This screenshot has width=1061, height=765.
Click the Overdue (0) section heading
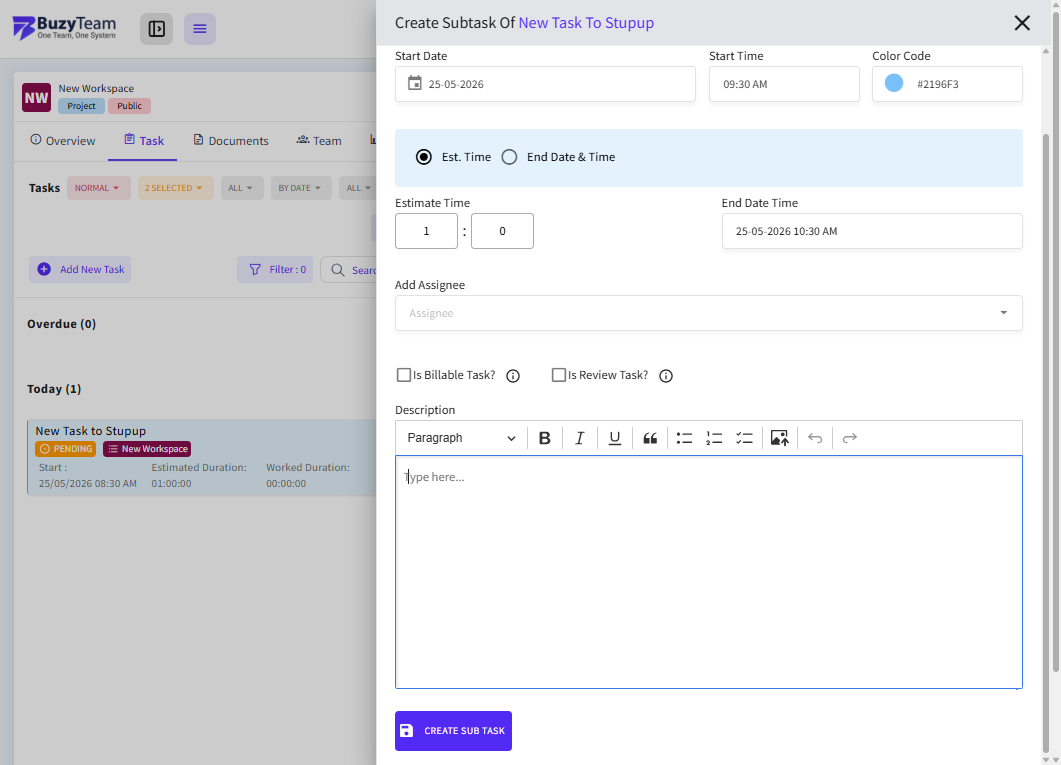(x=62, y=324)
